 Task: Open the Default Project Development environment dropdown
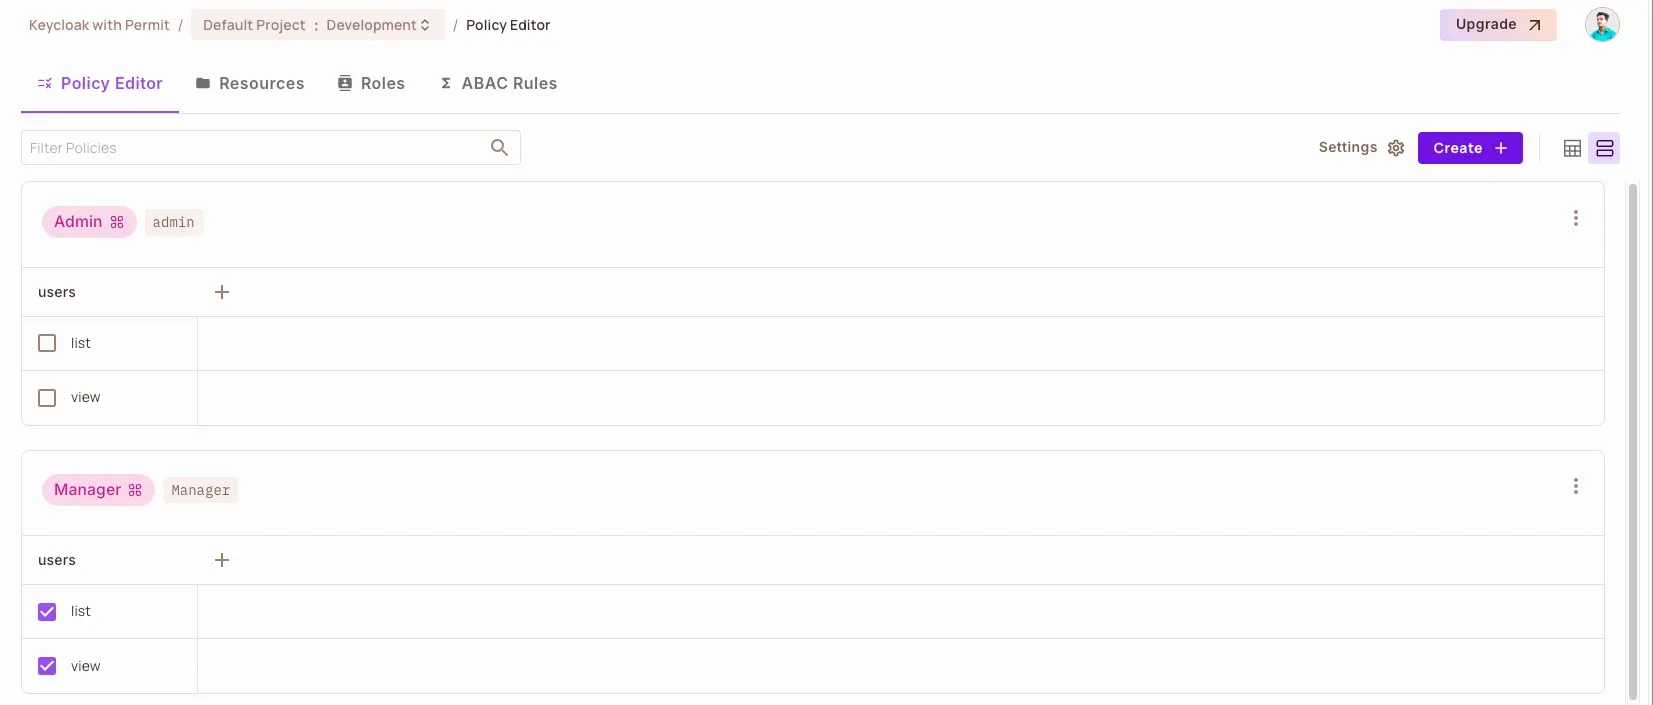click(x=317, y=25)
